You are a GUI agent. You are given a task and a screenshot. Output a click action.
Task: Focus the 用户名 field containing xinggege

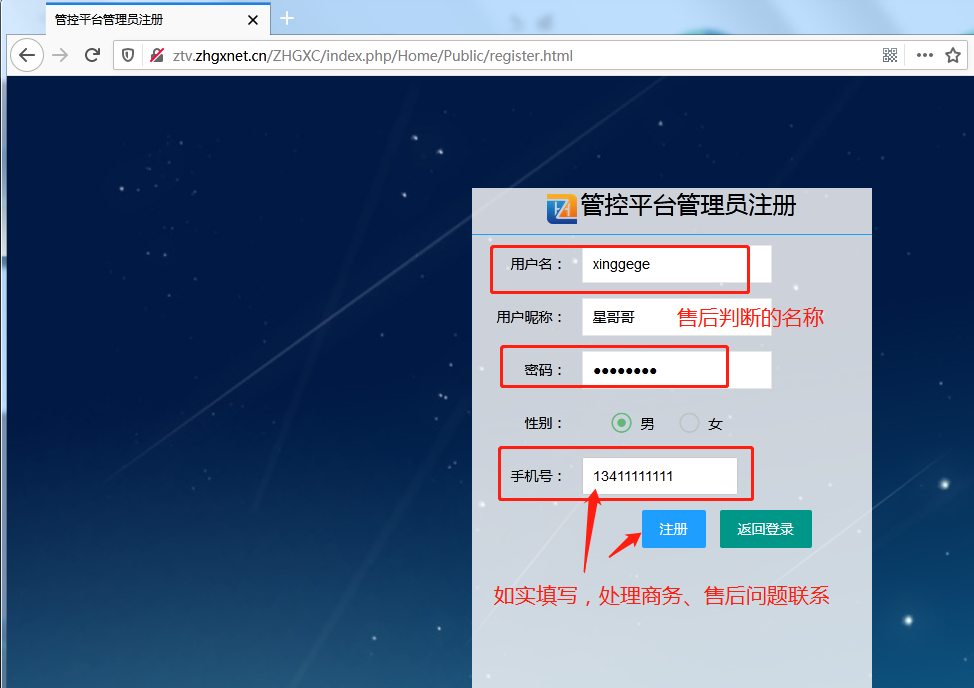tap(676, 265)
